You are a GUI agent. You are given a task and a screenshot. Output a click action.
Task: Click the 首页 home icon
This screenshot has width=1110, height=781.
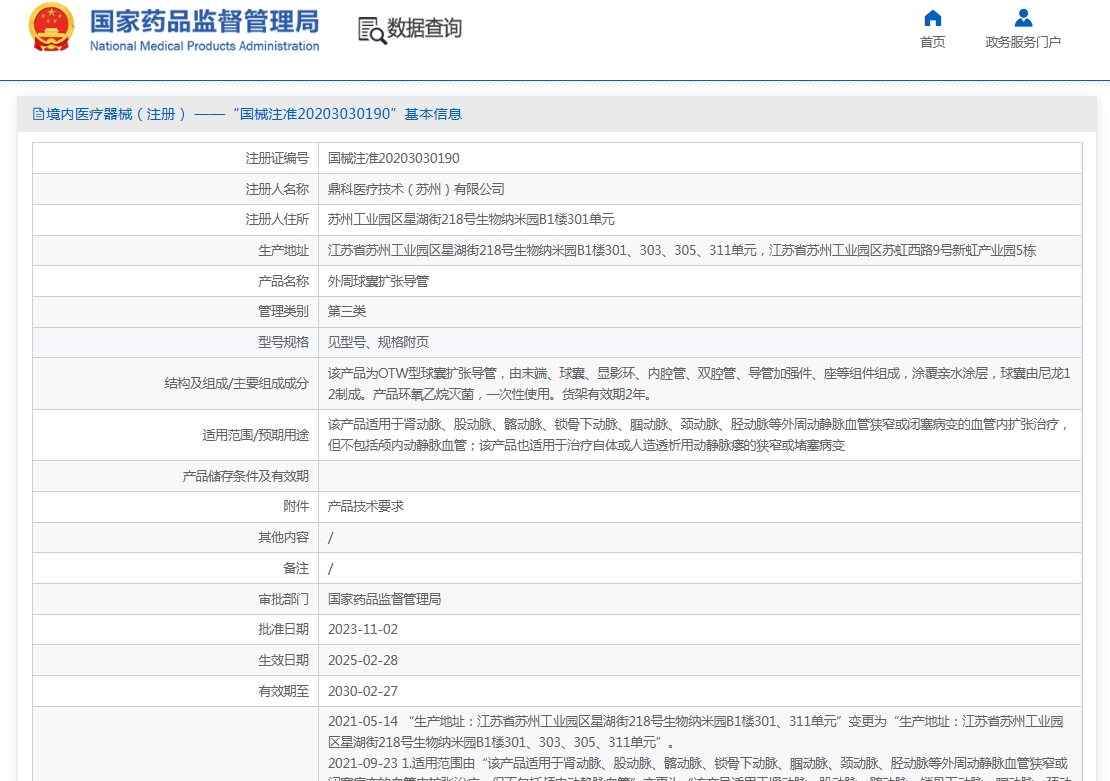[x=932, y=18]
